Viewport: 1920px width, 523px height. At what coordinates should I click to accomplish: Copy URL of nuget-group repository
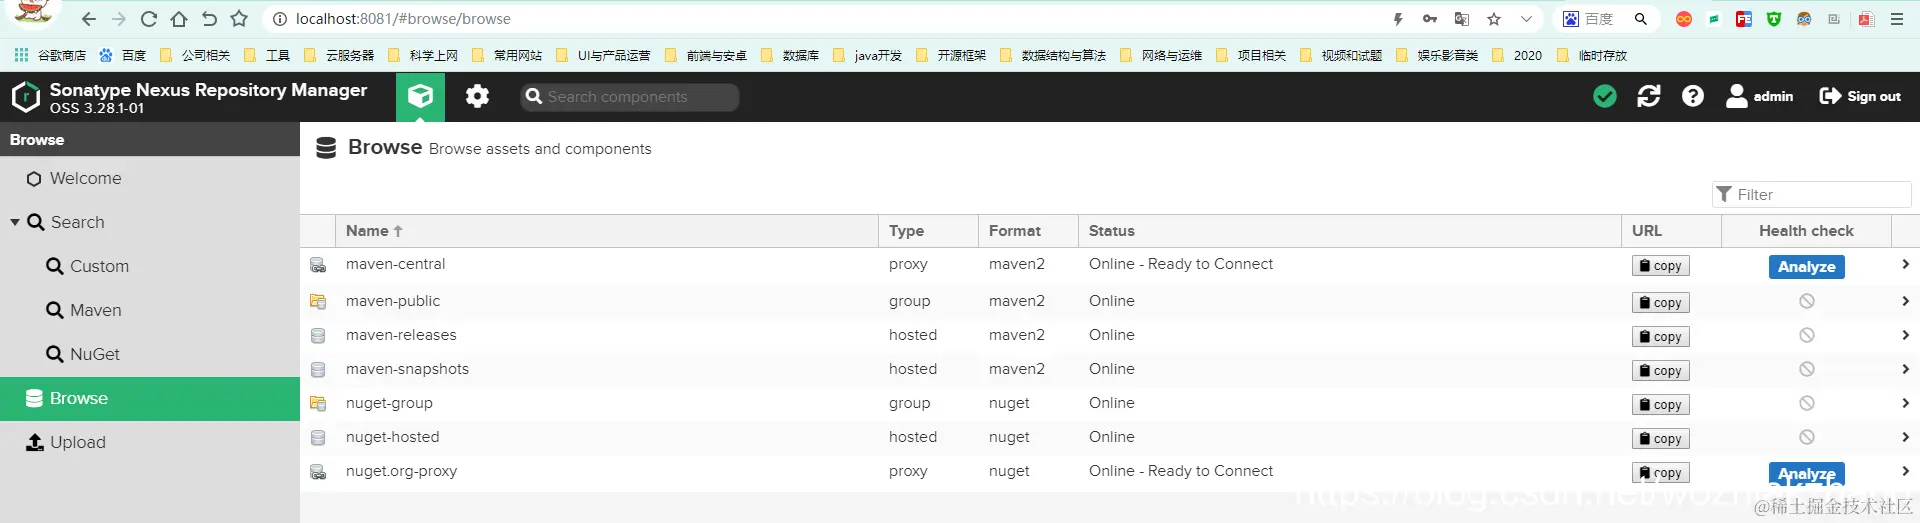click(1661, 405)
